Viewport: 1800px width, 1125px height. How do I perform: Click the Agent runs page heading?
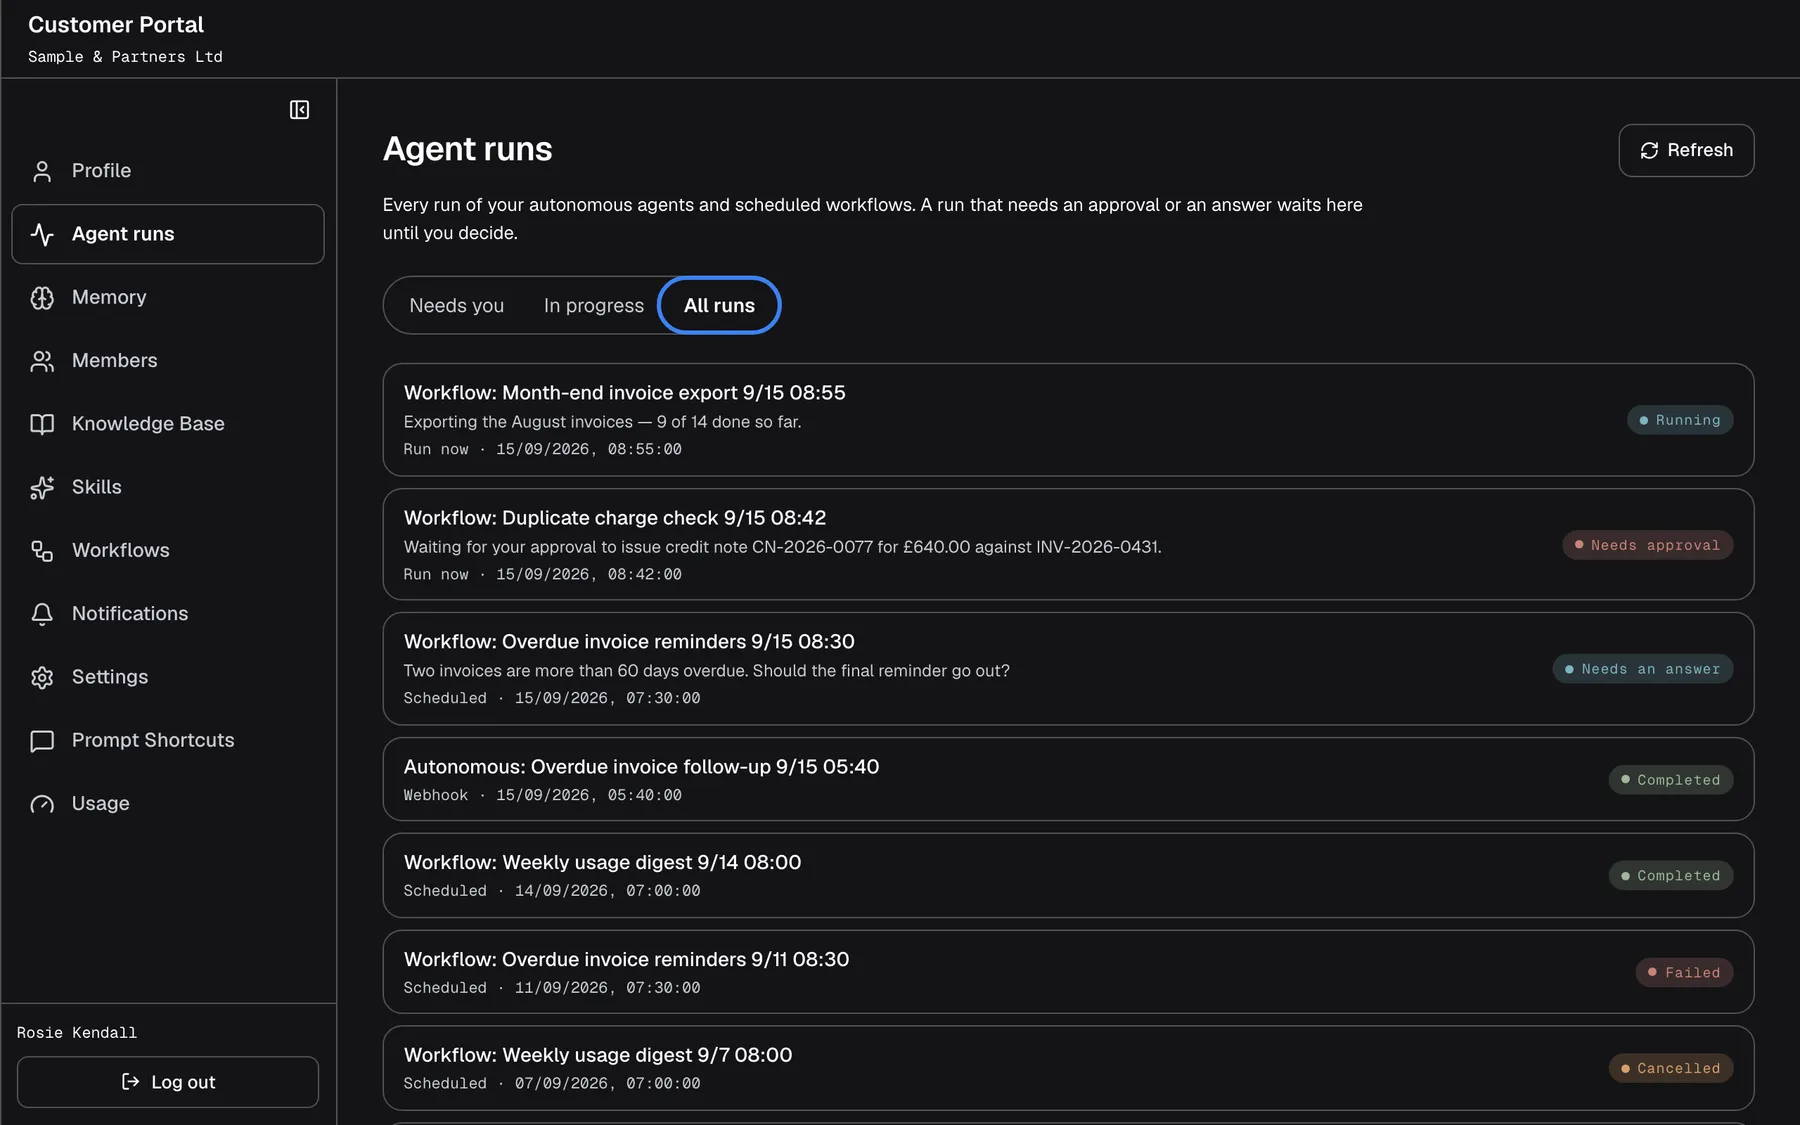[467, 149]
